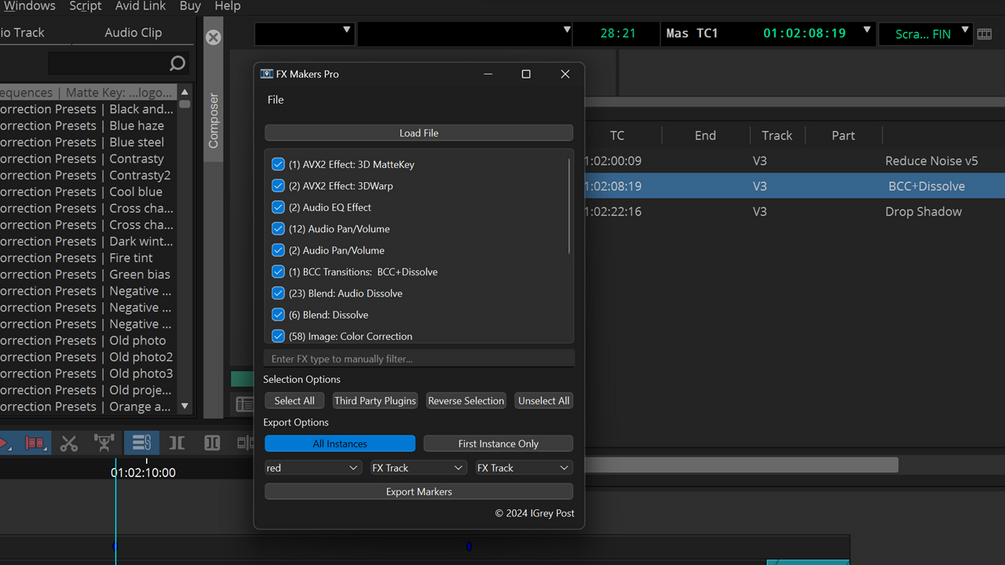Click the horizontal scrollbar below the markers table
1005x565 pixels.
click(742, 465)
